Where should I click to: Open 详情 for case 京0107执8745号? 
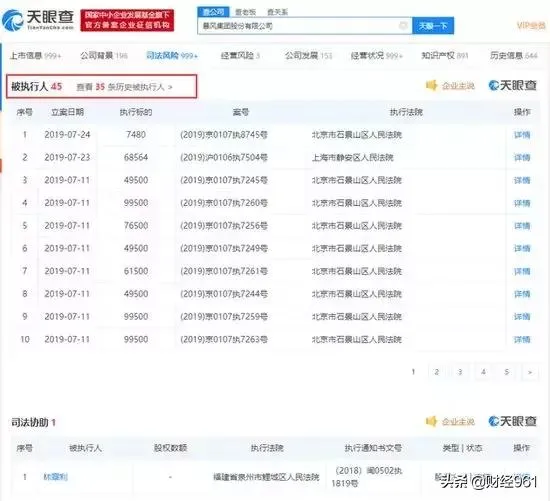click(522, 135)
